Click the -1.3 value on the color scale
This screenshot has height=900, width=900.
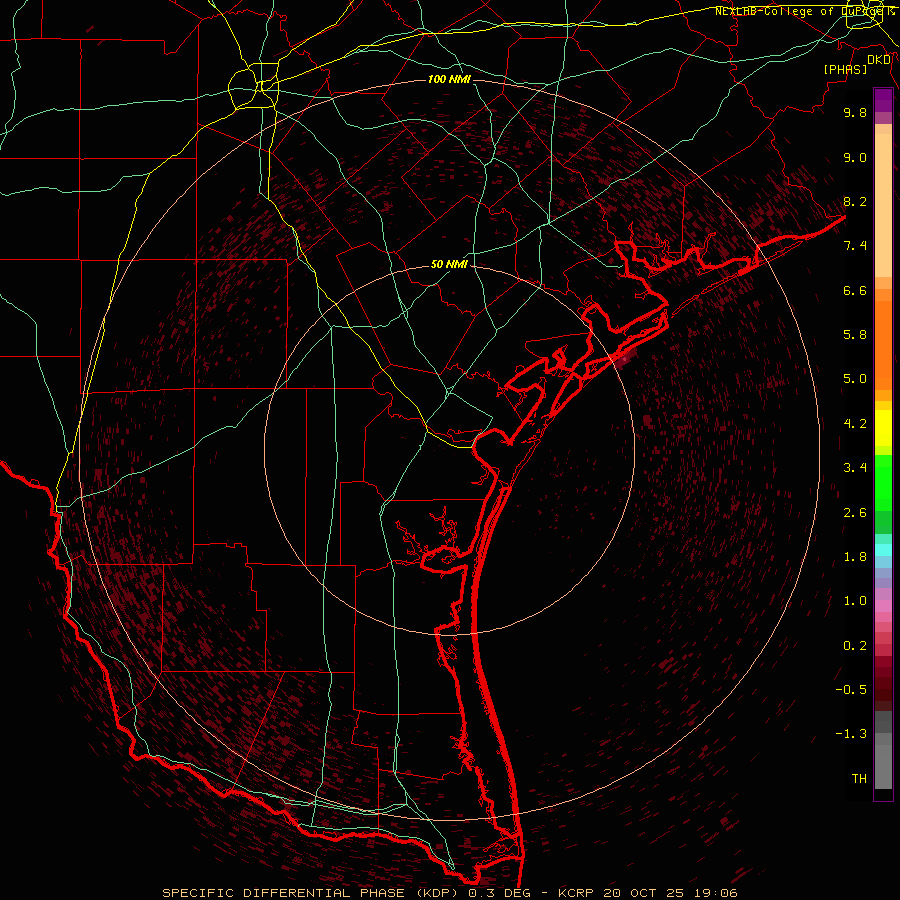851,735
